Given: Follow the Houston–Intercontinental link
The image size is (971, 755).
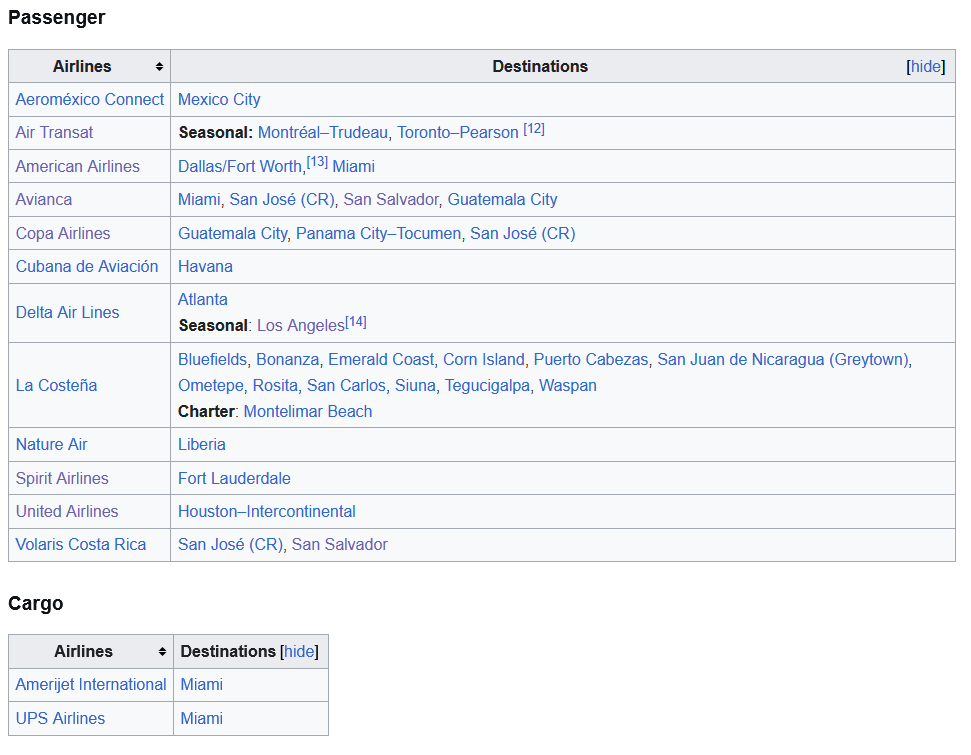Looking at the screenshot, I should pos(267,512).
